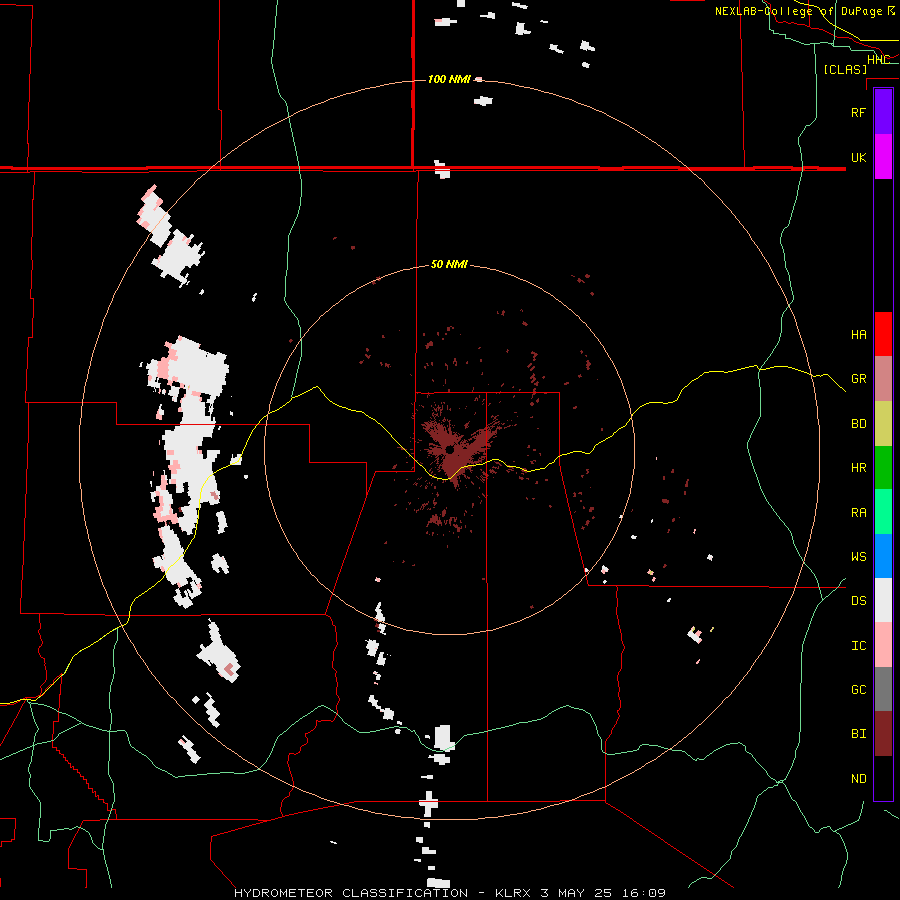Click the GC legend label

click(x=858, y=690)
